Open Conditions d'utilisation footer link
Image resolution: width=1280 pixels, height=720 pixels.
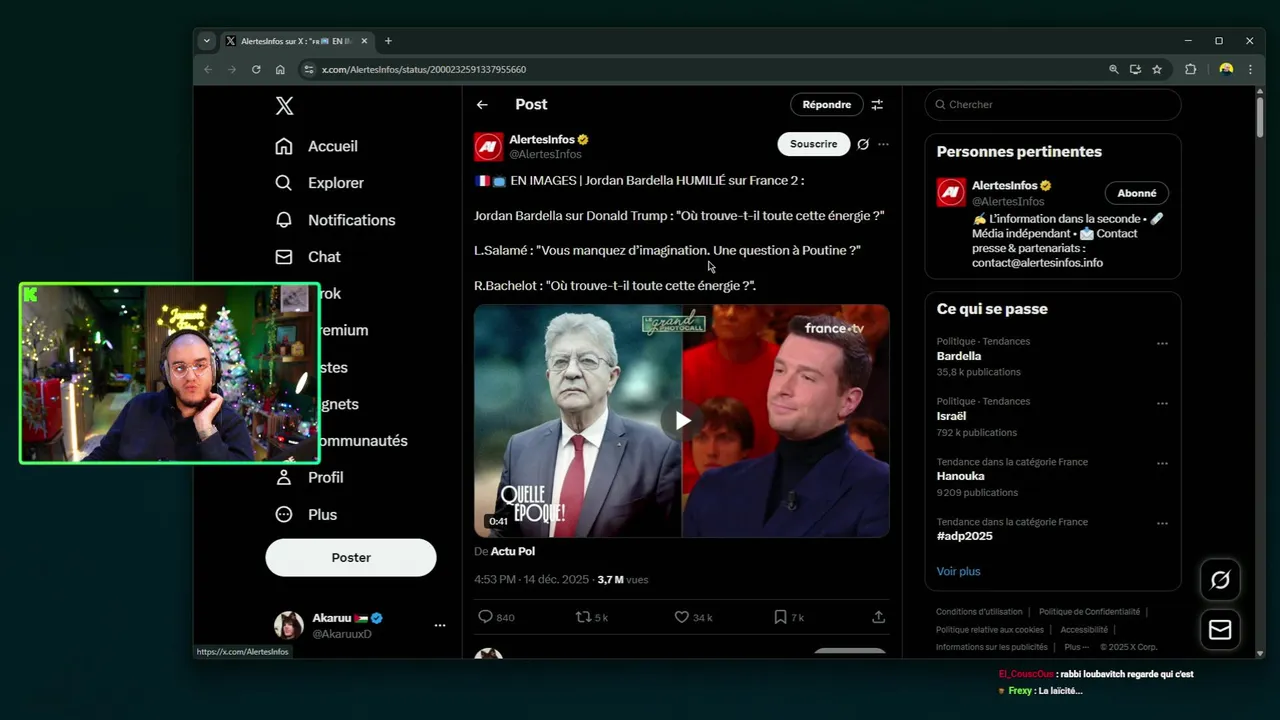coord(979,612)
